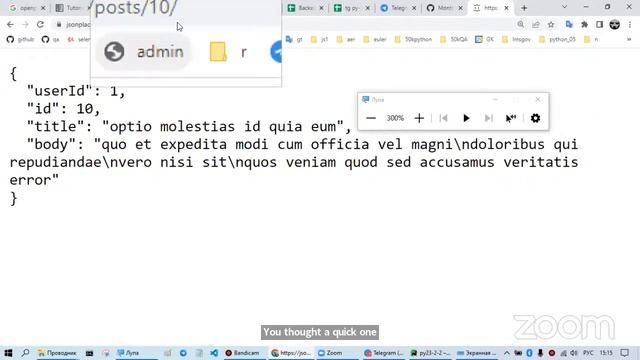Bookmark this page with the star icon
The image size is (640, 360).
pyautogui.click(x=551, y=24)
